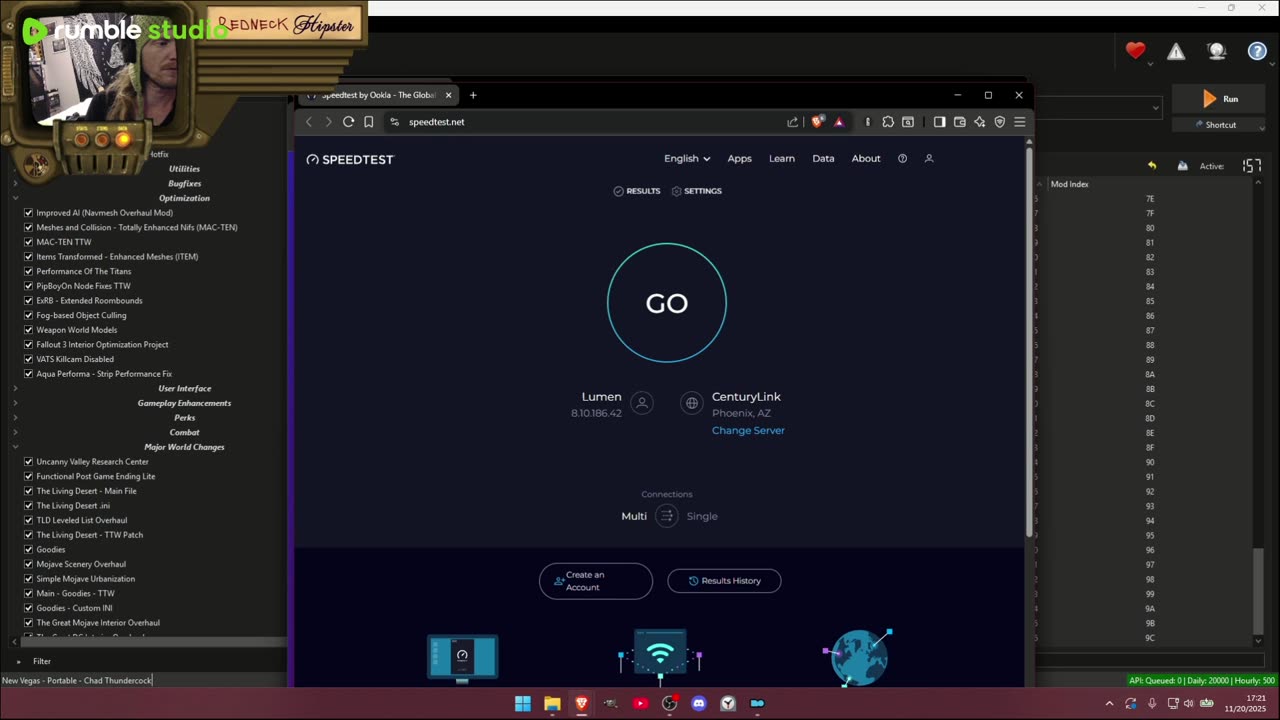The width and height of the screenshot is (1280, 720).
Task: Open browser extensions puzzle icon
Action: pyautogui.click(x=888, y=122)
